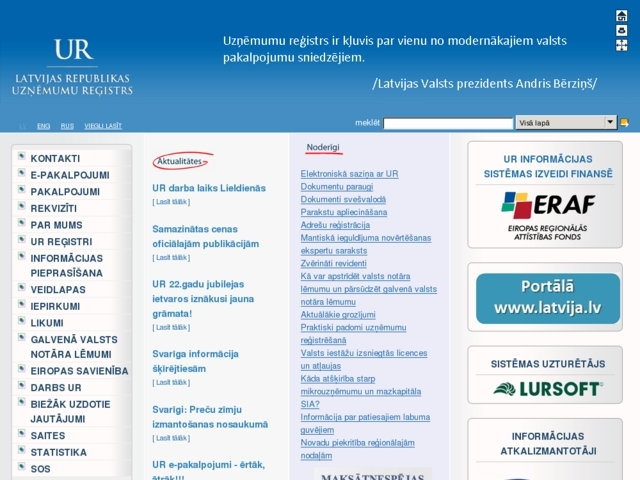Click Lasīt tālāk under jubilejas grāmata article

pyautogui.click(x=171, y=327)
